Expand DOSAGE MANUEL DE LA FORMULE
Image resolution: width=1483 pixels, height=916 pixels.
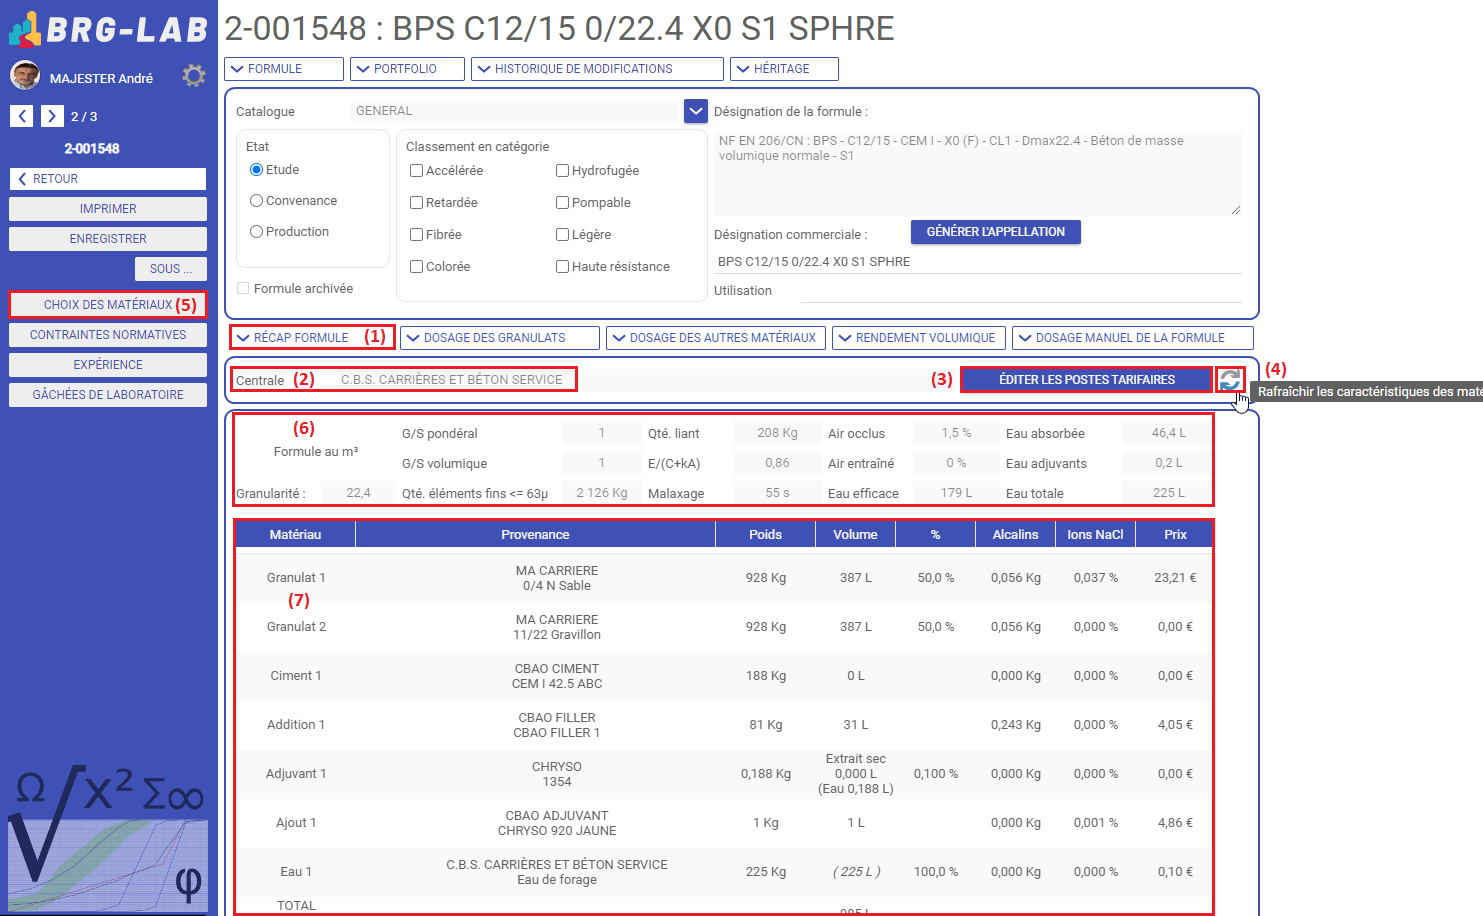tap(1133, 338)
